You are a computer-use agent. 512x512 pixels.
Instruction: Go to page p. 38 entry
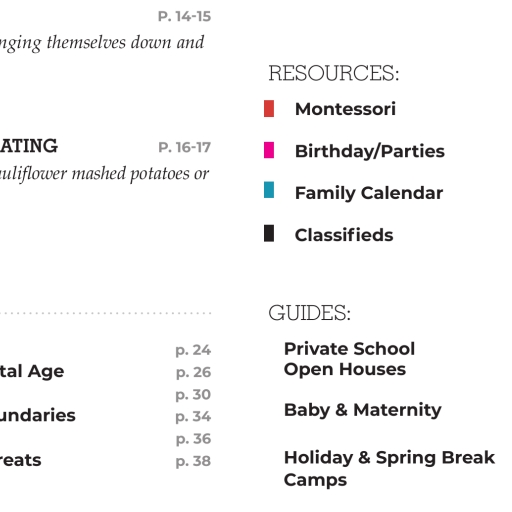click(x=193, y=461)
